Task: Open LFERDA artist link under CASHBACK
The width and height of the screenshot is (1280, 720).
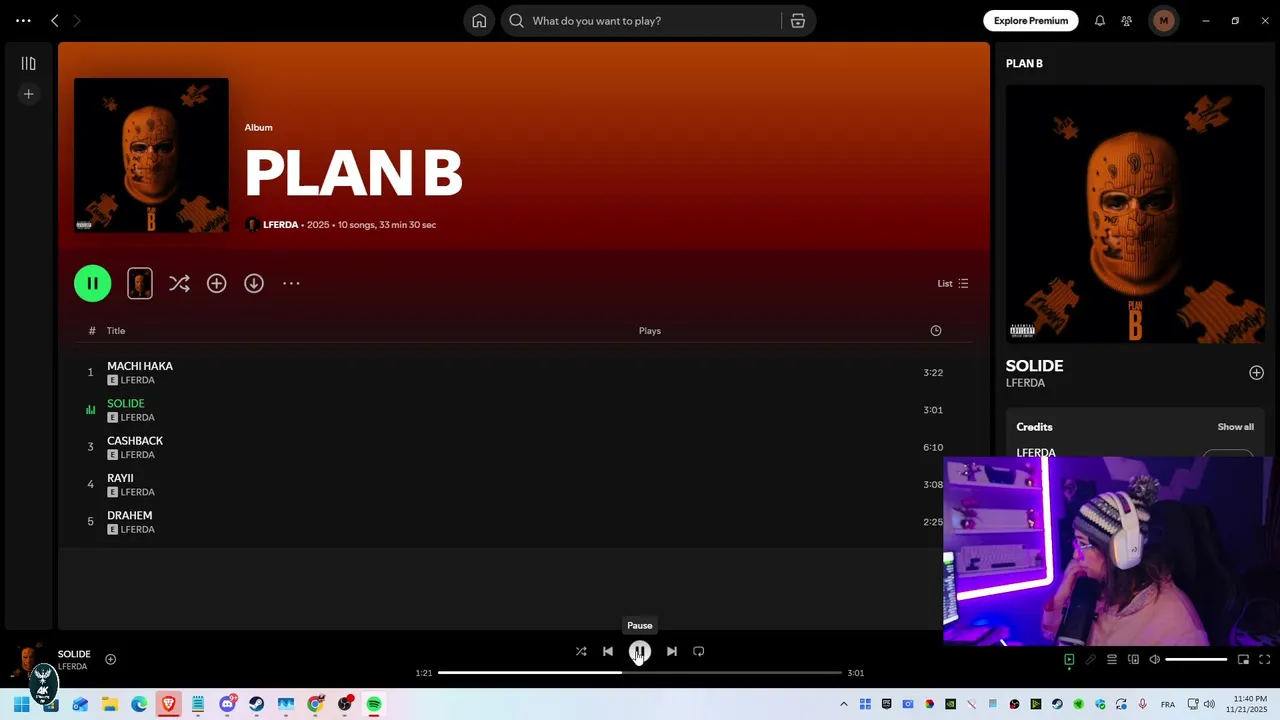Action: 137,455
